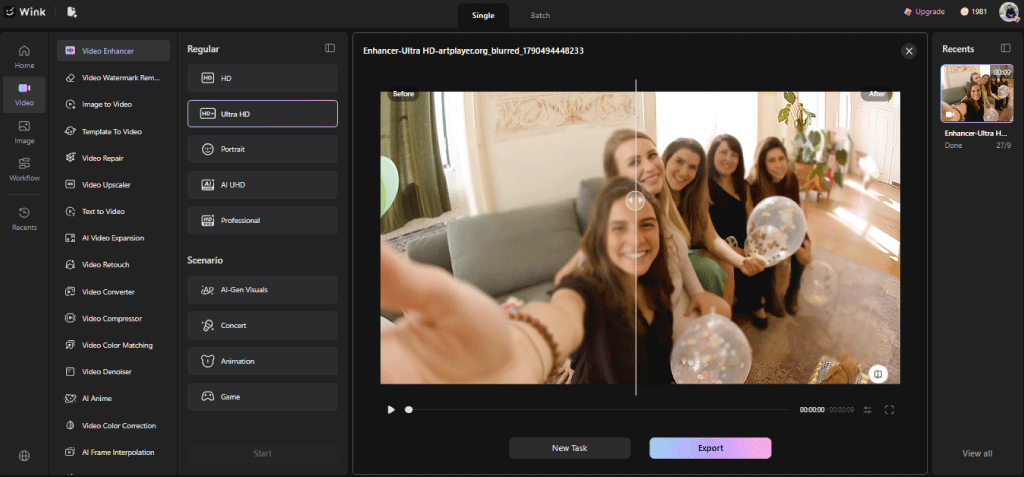The image size is (1024, 477).
Task: Enter fullscreen preview mode
Action: (889, 410)
